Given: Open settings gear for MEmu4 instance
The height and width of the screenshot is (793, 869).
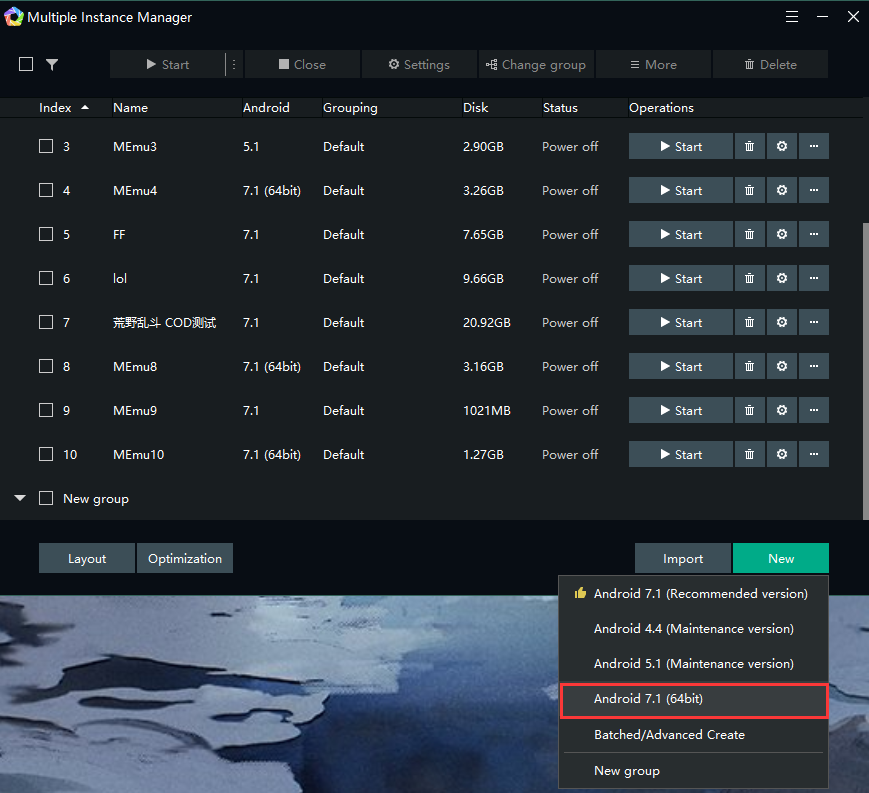Looking at the screenshot, I should (x=782, y=191).
